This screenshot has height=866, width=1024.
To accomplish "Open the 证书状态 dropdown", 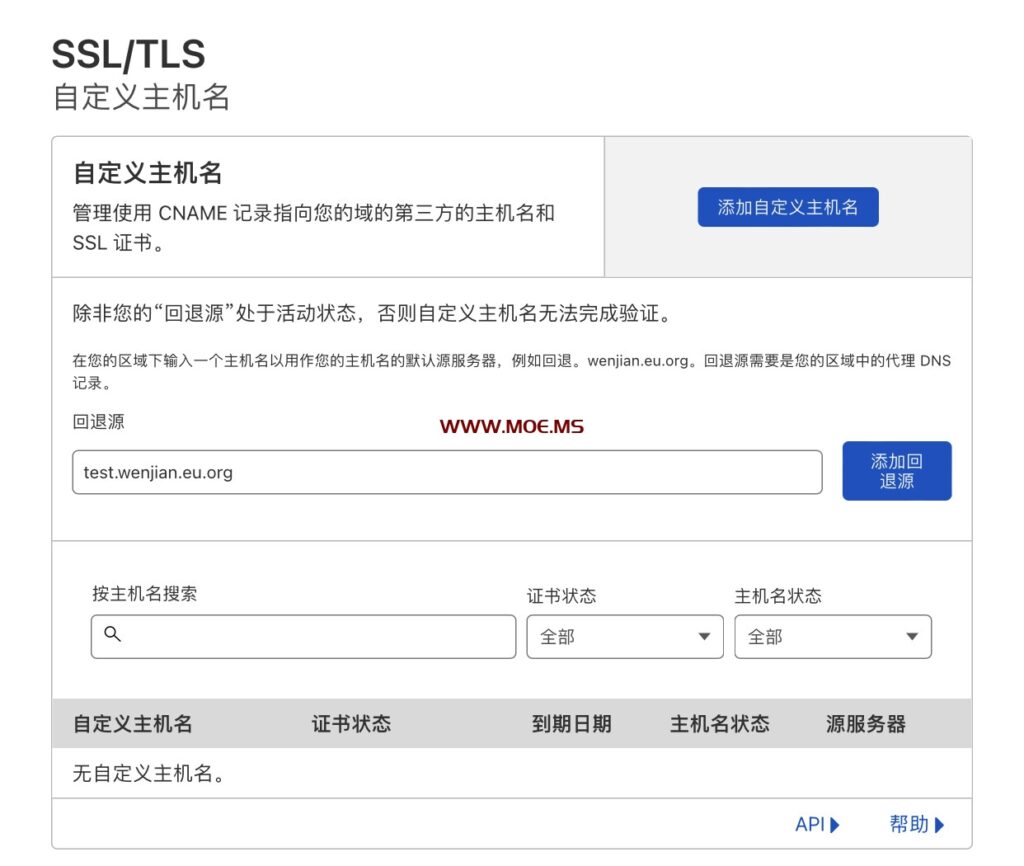I will tap(624, 636).
